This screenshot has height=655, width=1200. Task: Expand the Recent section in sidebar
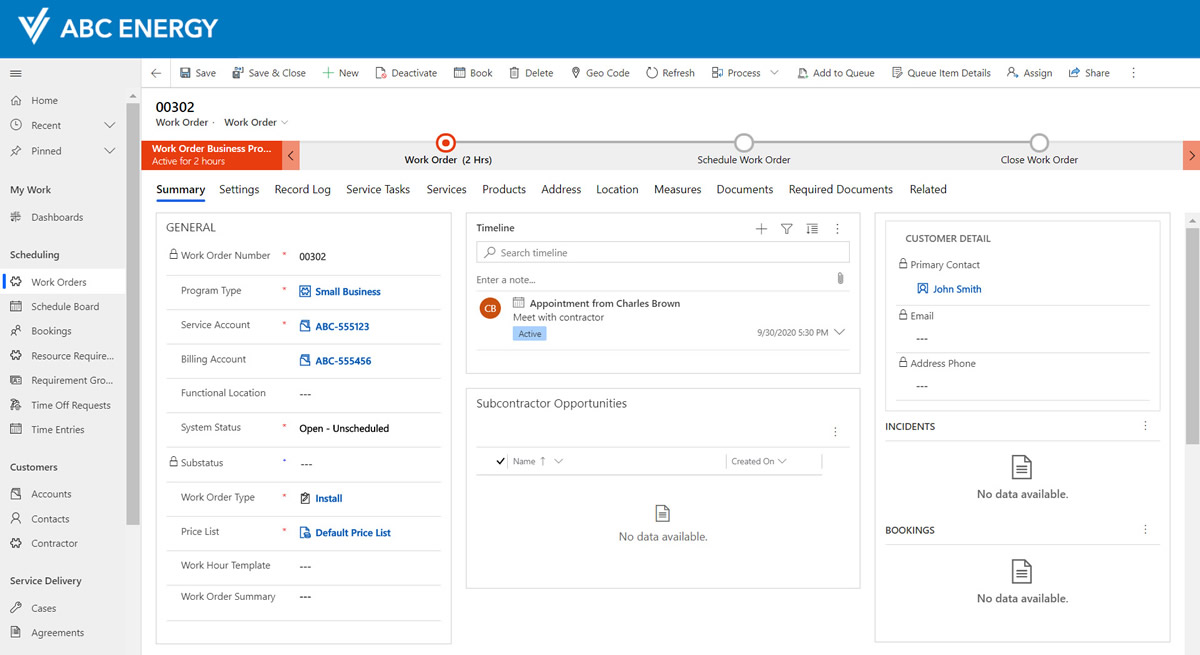tap(110, 125)
